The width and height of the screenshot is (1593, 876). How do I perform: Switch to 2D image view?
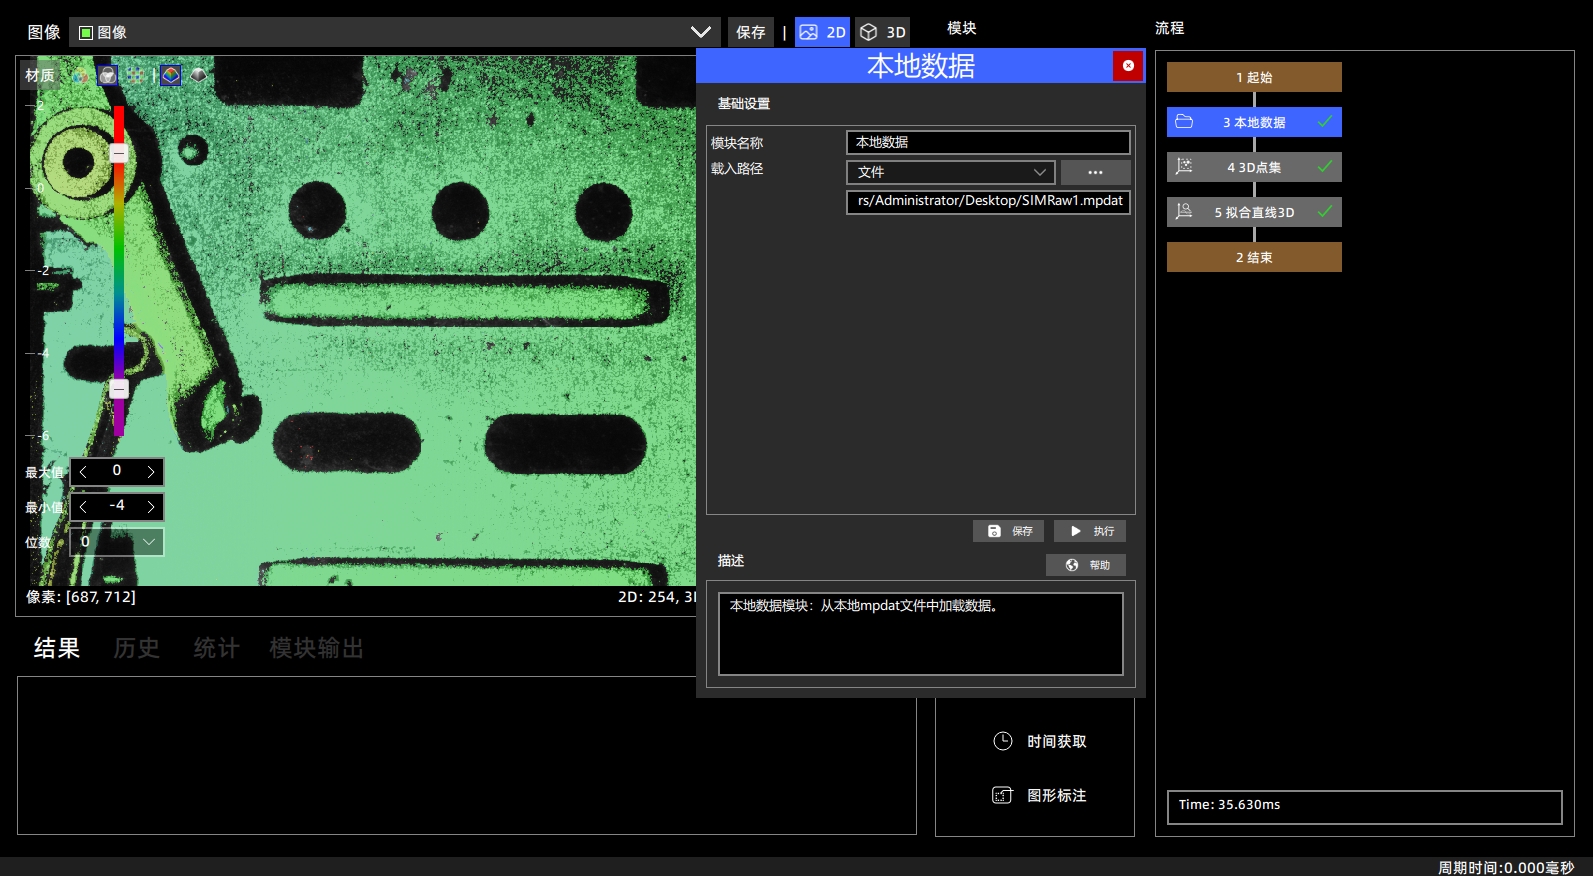coord(823,32)
